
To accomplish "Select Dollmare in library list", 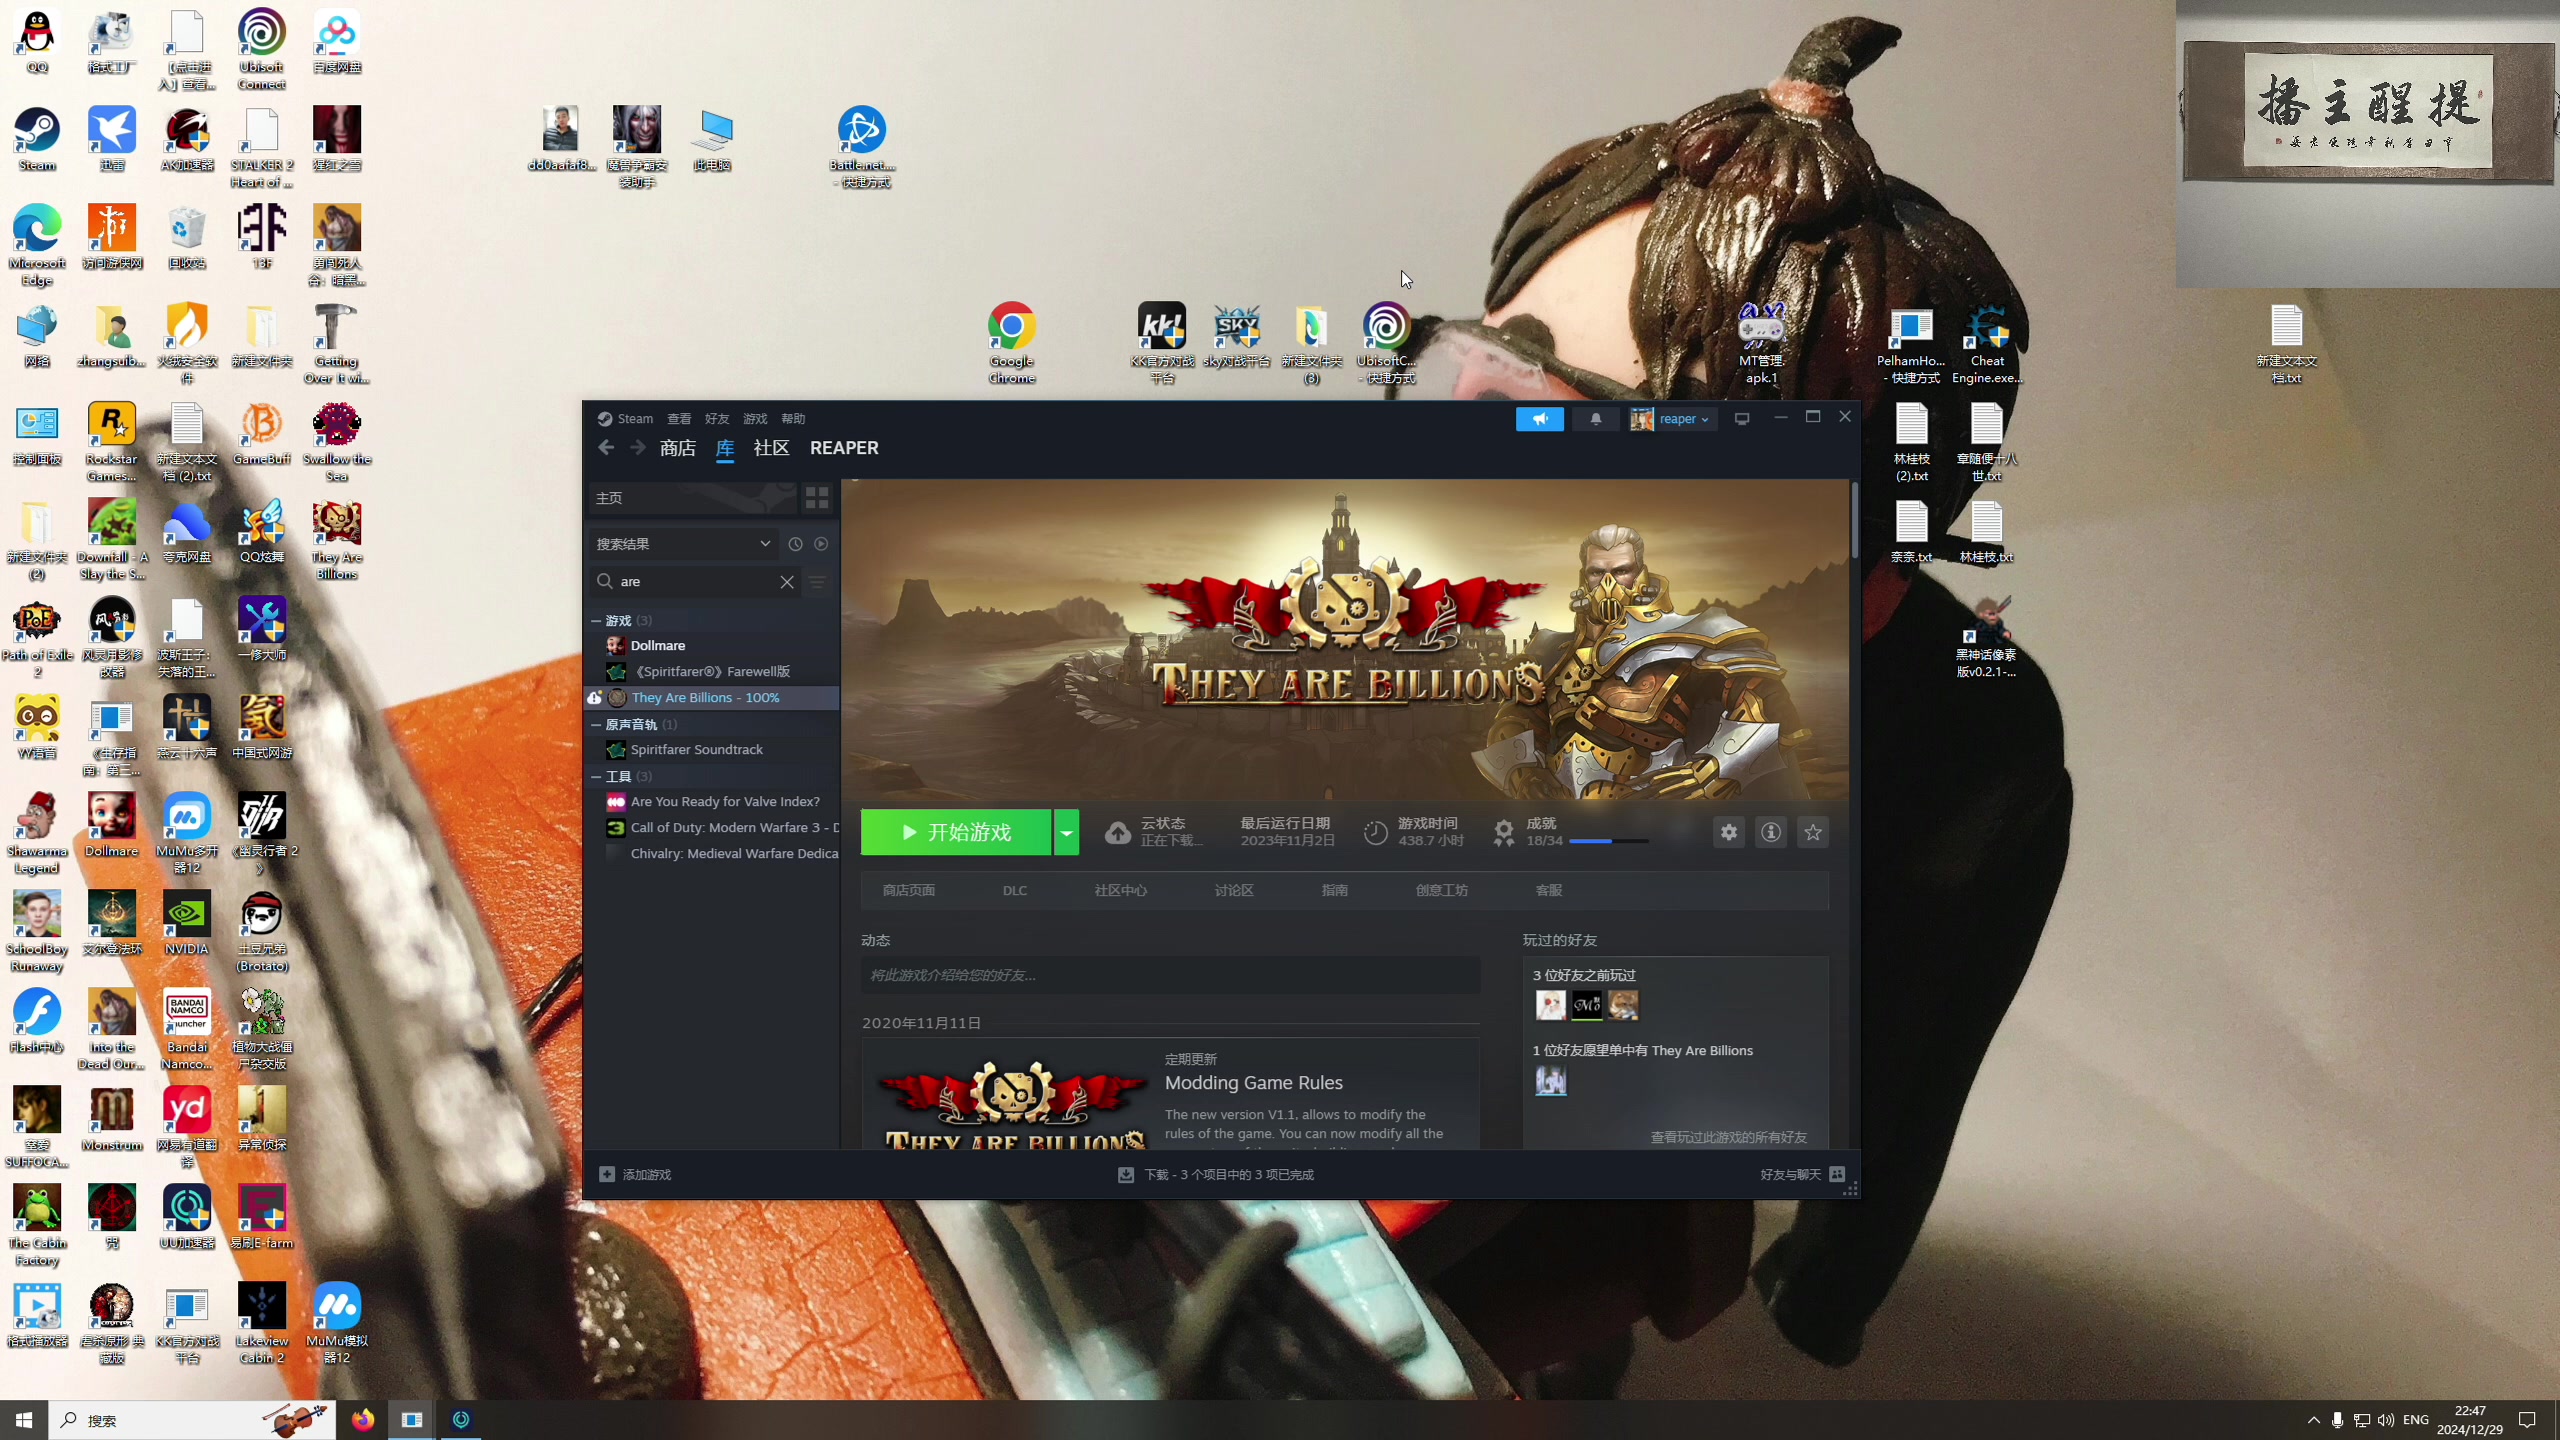I will pos(712,646).
